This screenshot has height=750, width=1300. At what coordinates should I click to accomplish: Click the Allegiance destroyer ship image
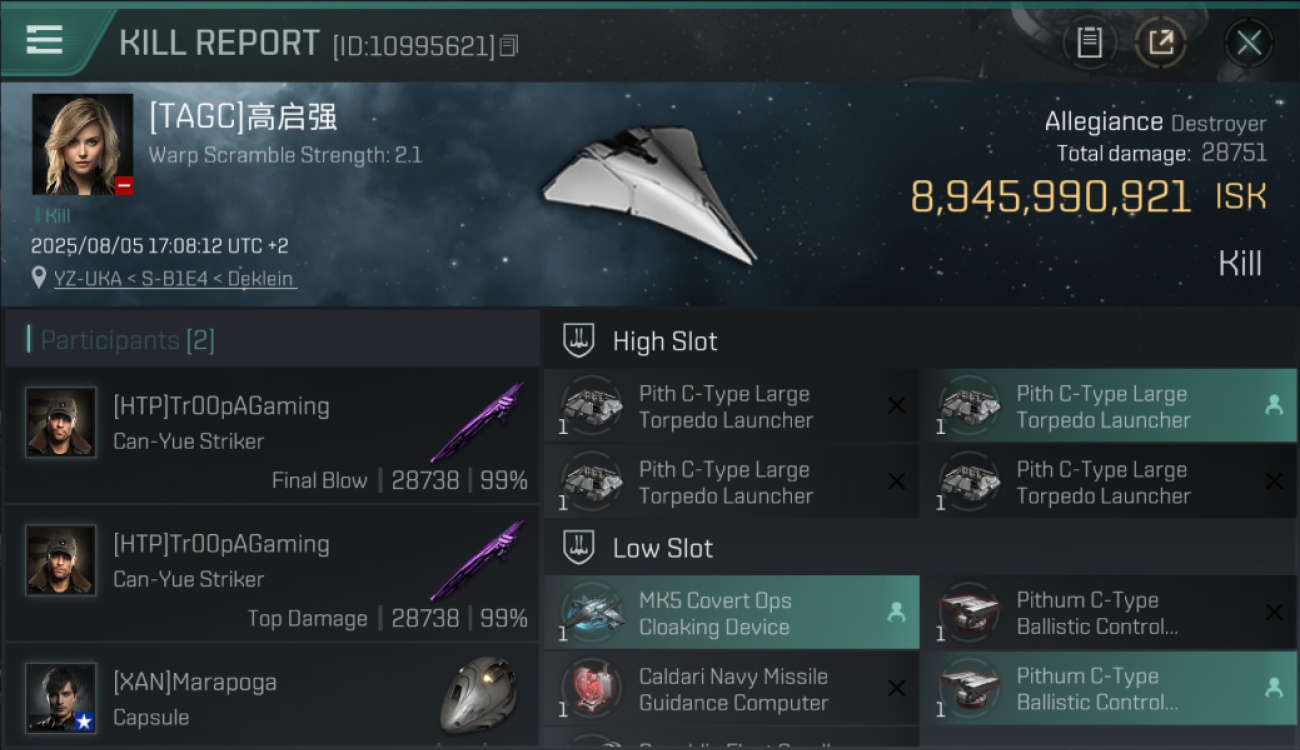650,195
